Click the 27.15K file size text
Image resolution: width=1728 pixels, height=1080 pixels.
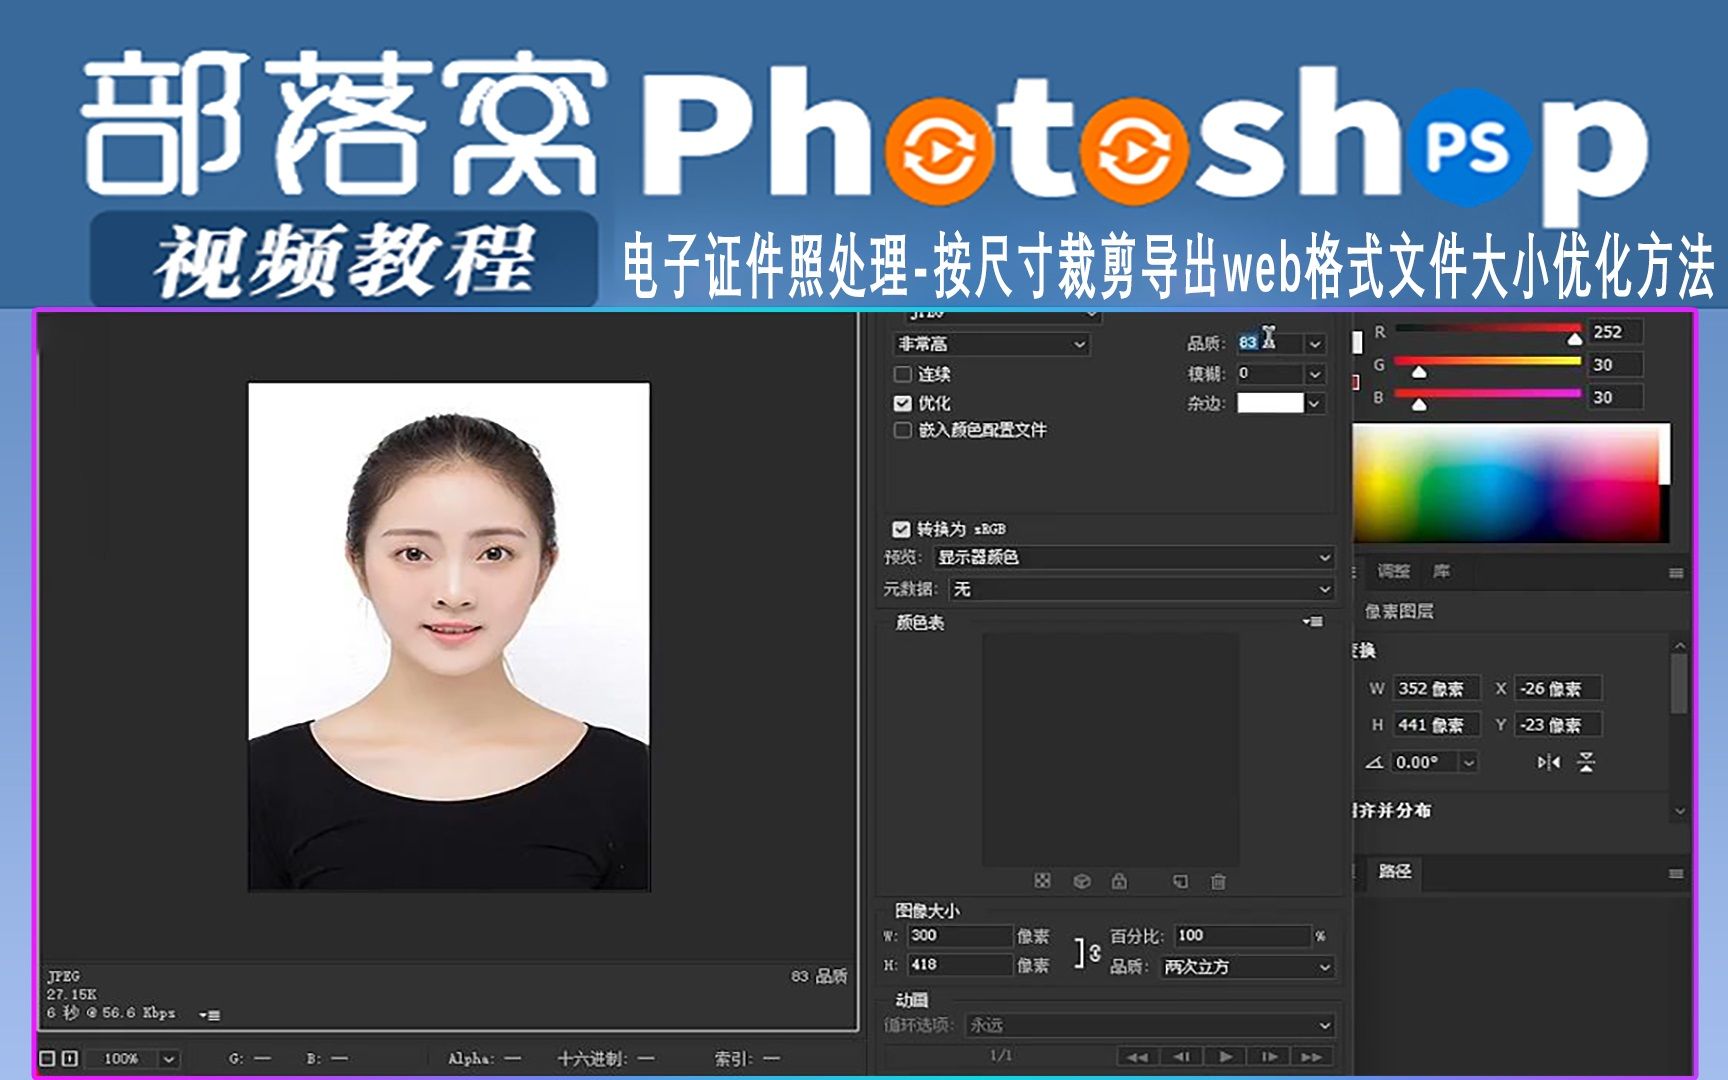click(71, 994)
